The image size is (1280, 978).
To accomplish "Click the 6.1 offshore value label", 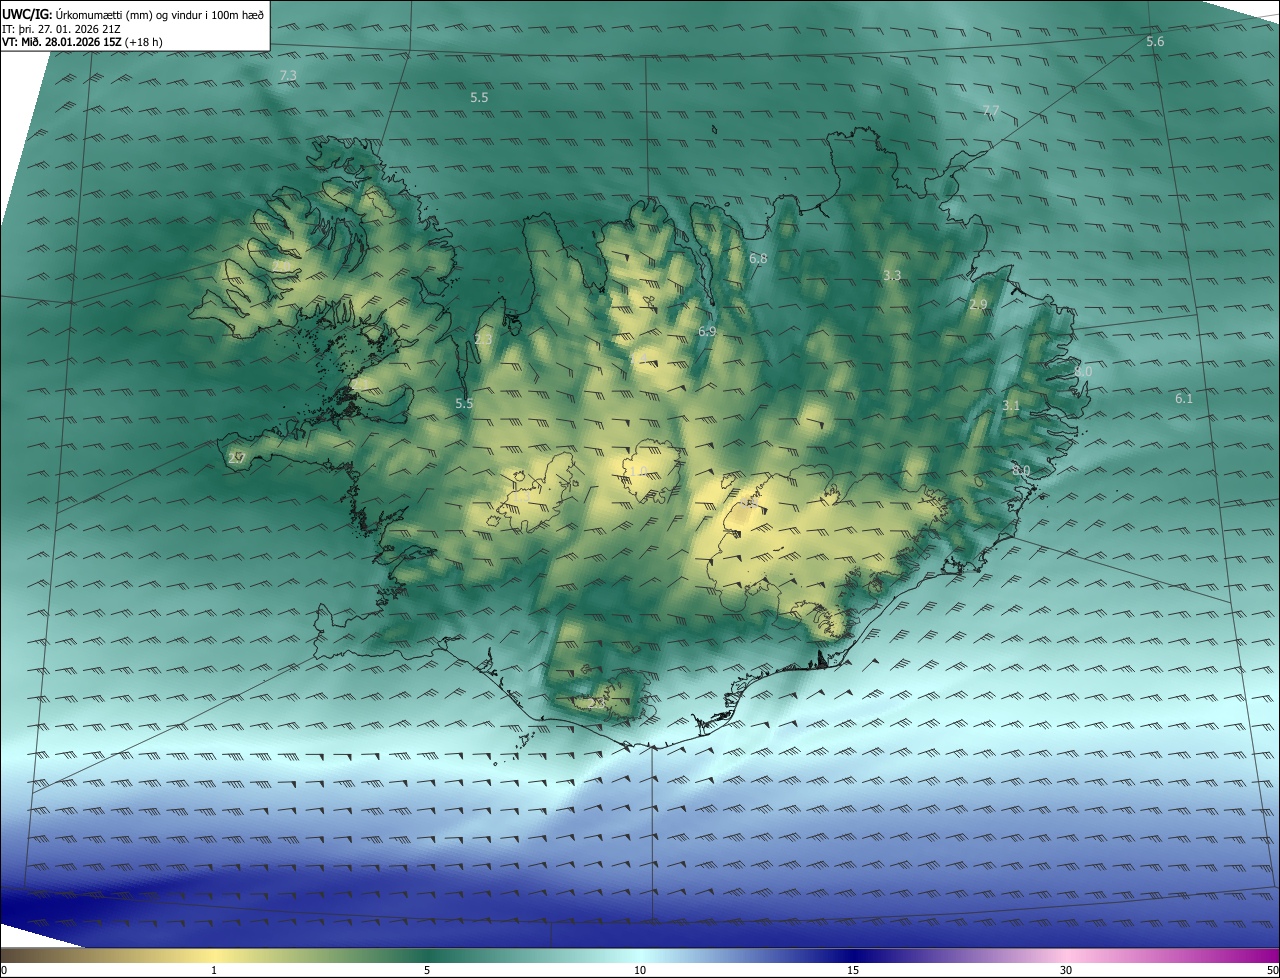I will tap(1184, 398).
